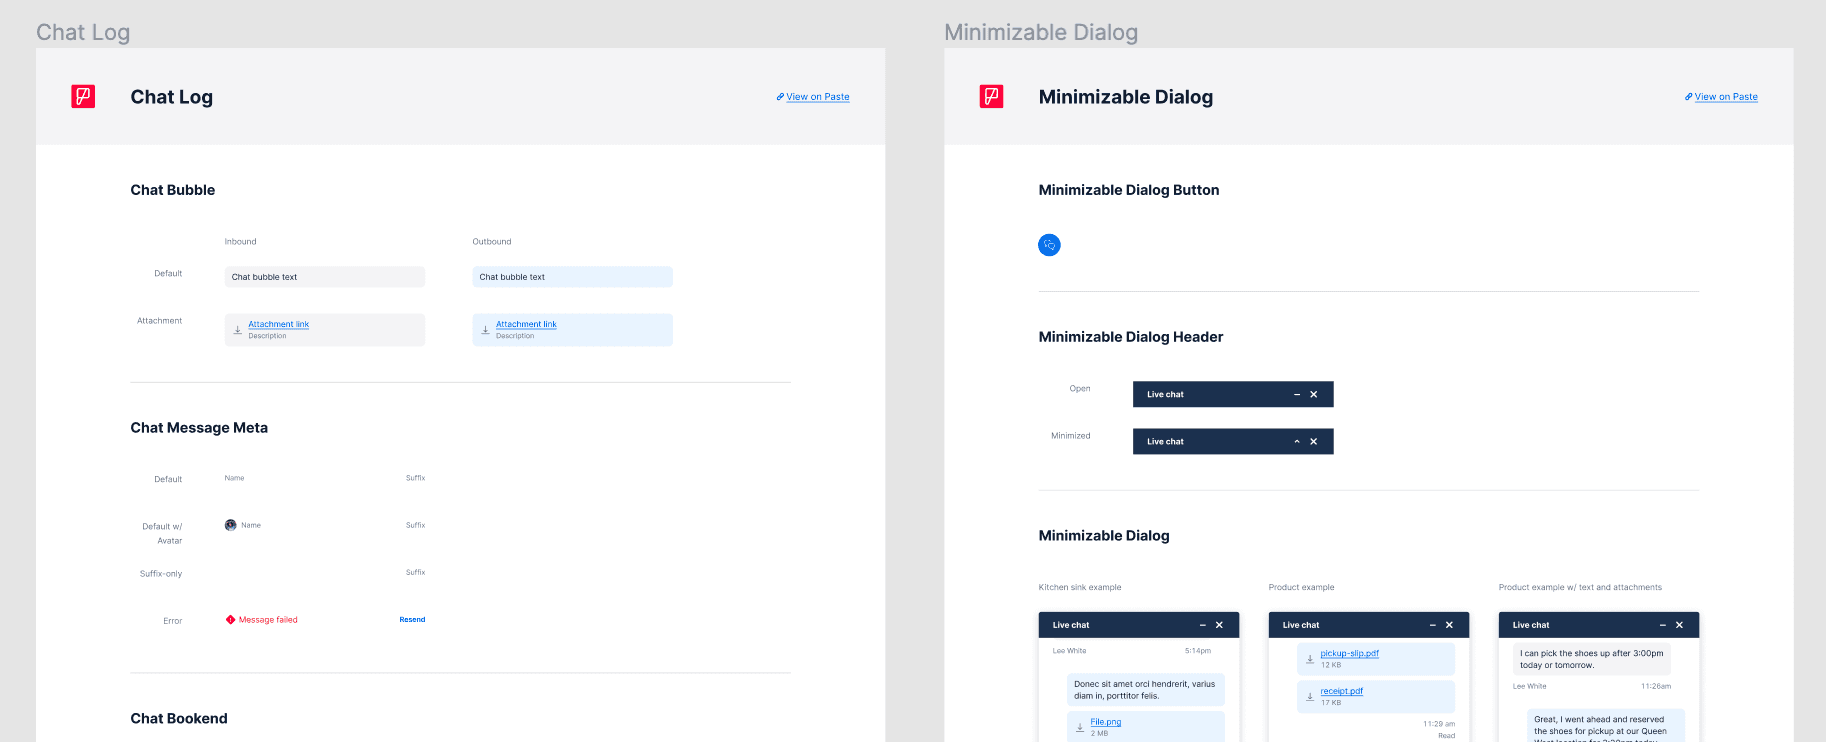Click the Paste logo in Chat Log header
This screenshot has height=742, width=1826.
point(83,97)
